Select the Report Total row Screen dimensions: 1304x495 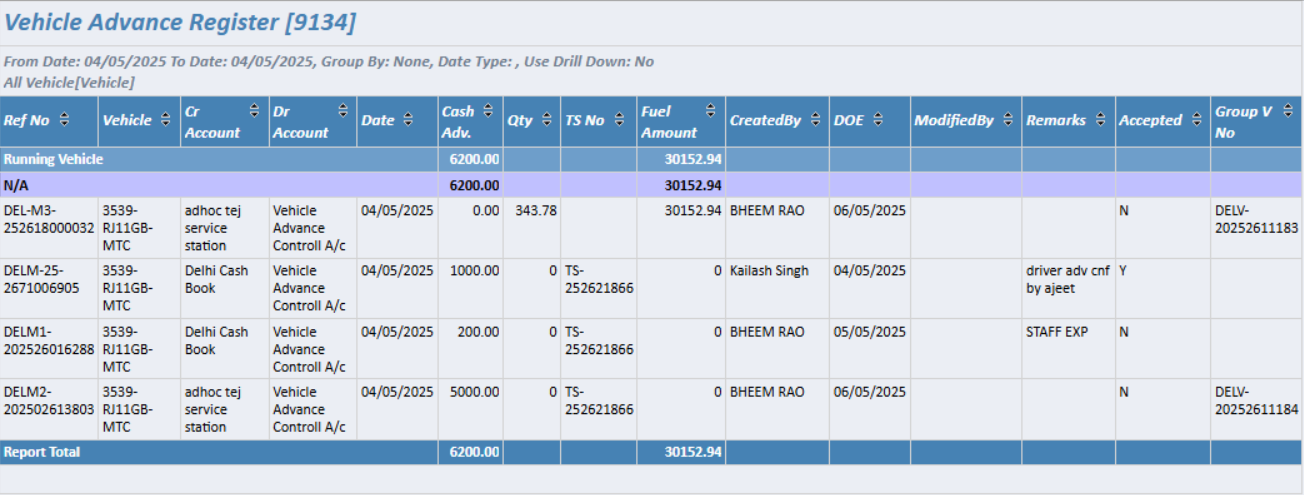tap(42, 452)
